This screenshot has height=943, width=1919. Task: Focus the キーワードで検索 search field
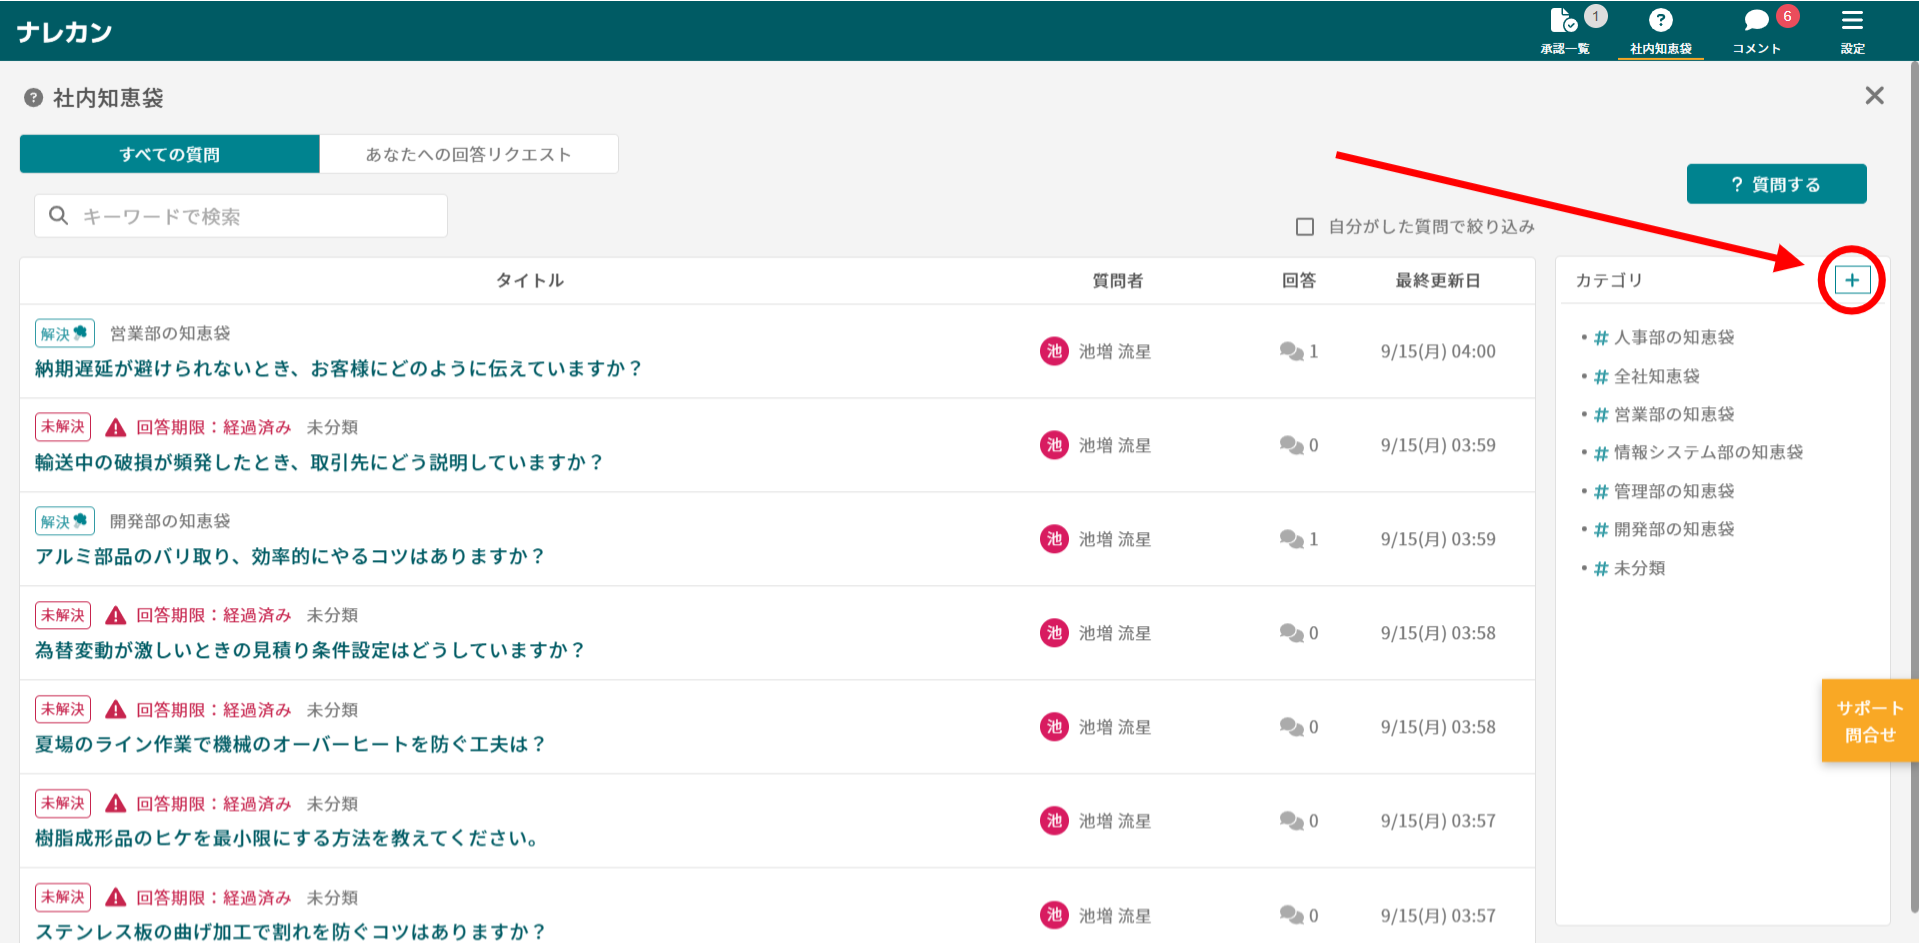point(260,216)
